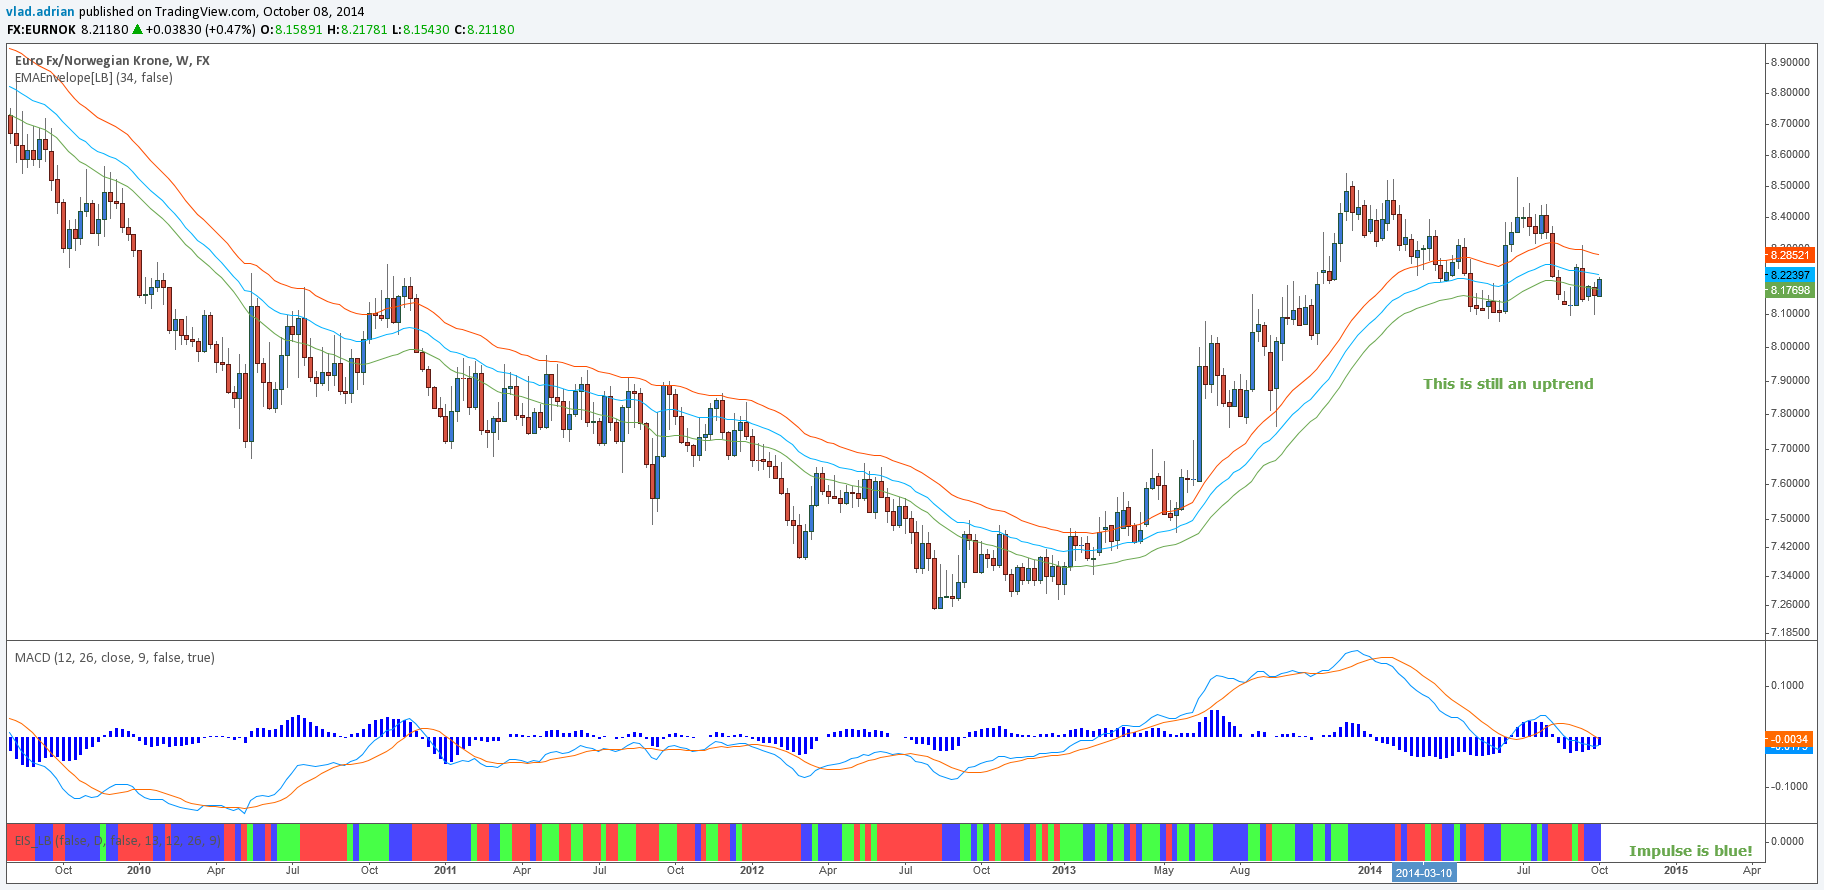
Task: Click the 2013 label on time axis
Action: (x=1064, y=870)
